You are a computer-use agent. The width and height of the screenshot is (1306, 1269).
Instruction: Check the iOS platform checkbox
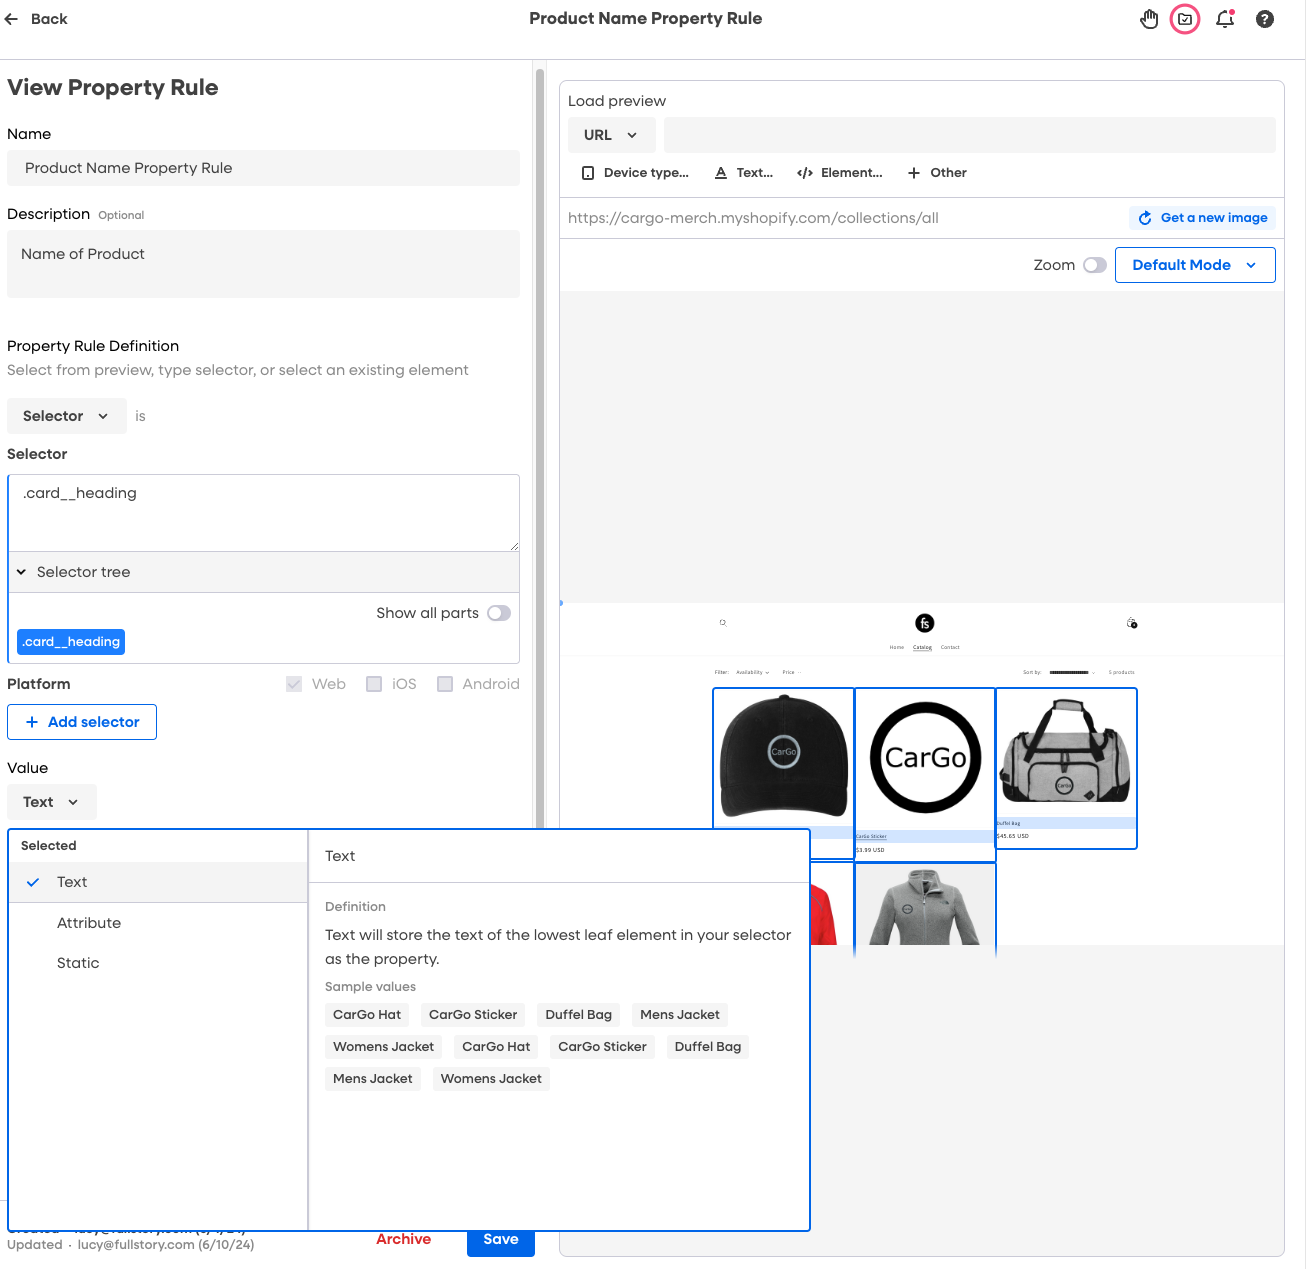(374, 684)
